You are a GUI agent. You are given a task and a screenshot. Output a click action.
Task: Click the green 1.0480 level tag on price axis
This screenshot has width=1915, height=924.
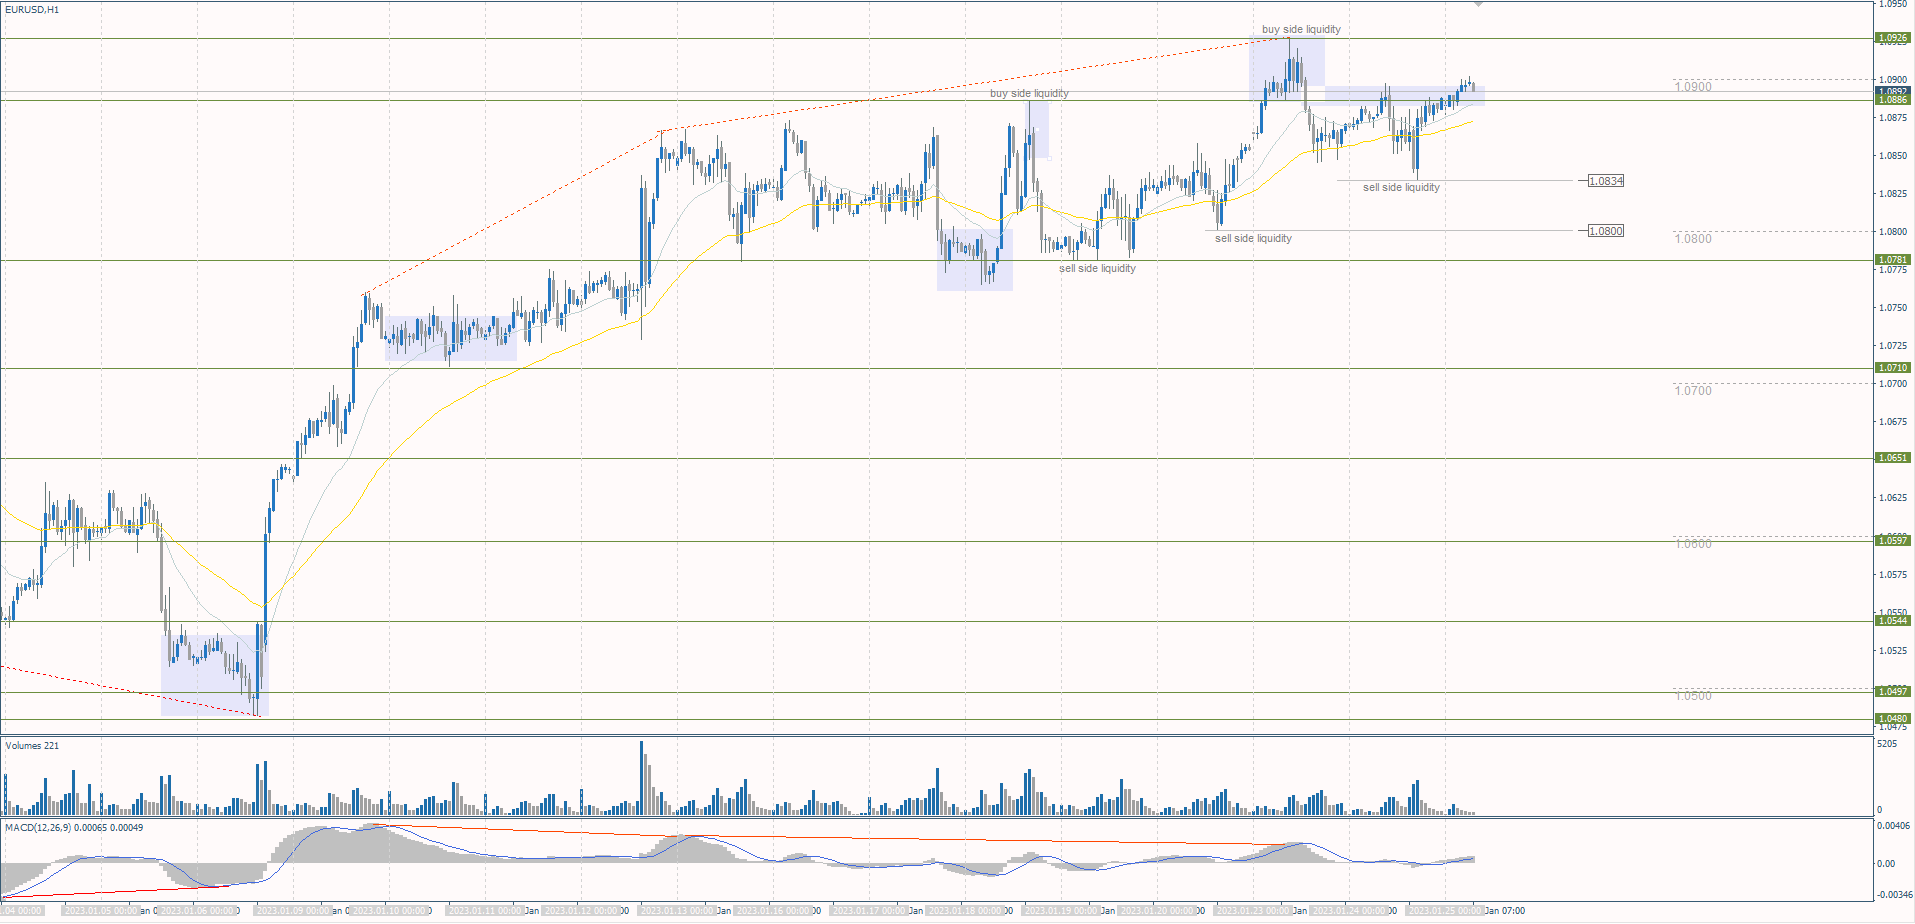(x=1893, y=719)
